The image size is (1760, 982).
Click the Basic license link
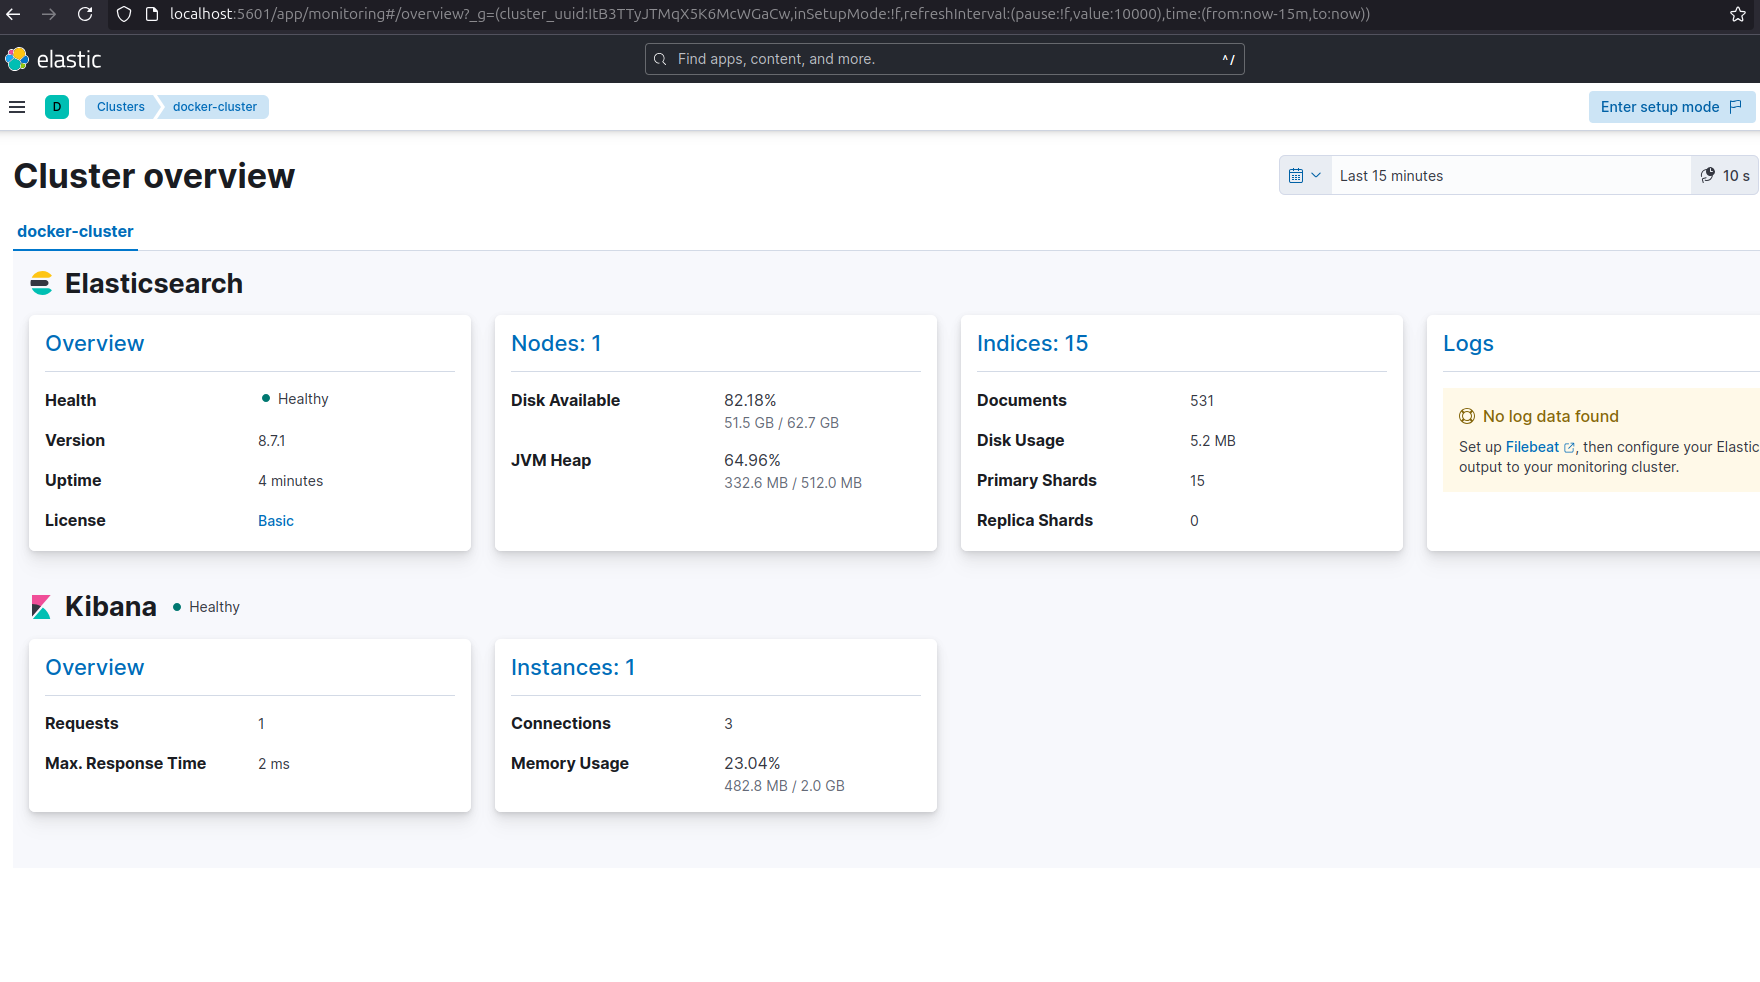tap(275, 521)
